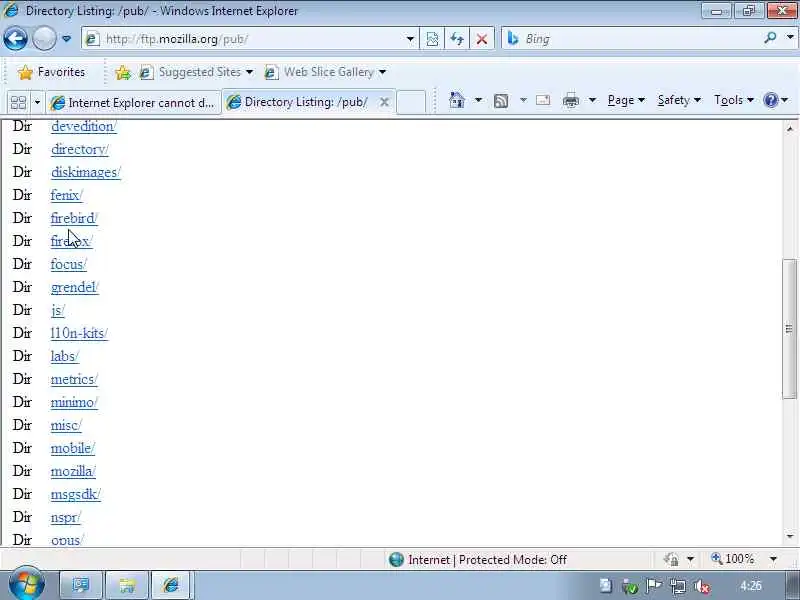Open the labs/ directory link

(64, 356)
